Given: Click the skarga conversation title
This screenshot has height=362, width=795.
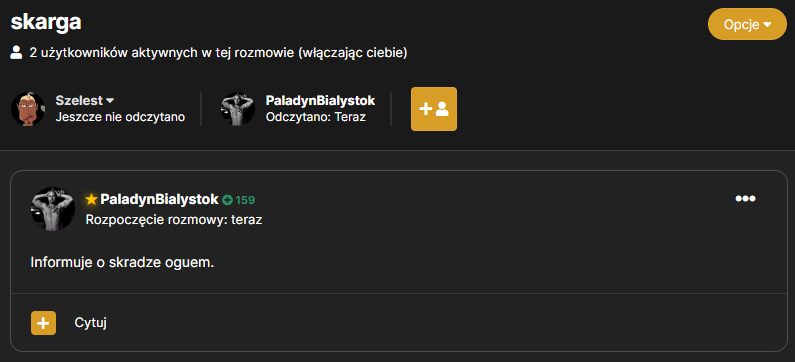Looking at the screenshot, I should (46, 22).
